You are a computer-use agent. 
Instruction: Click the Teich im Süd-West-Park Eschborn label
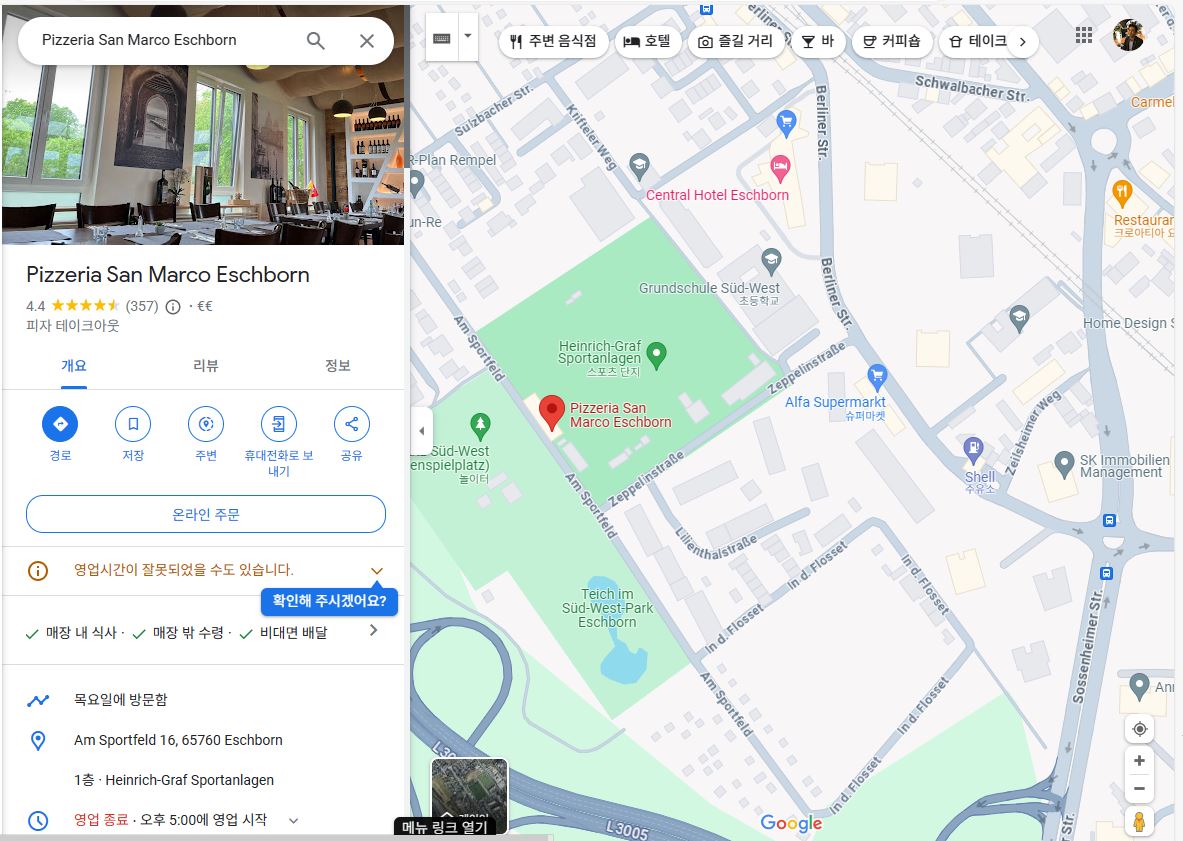[x=607, y=608]
